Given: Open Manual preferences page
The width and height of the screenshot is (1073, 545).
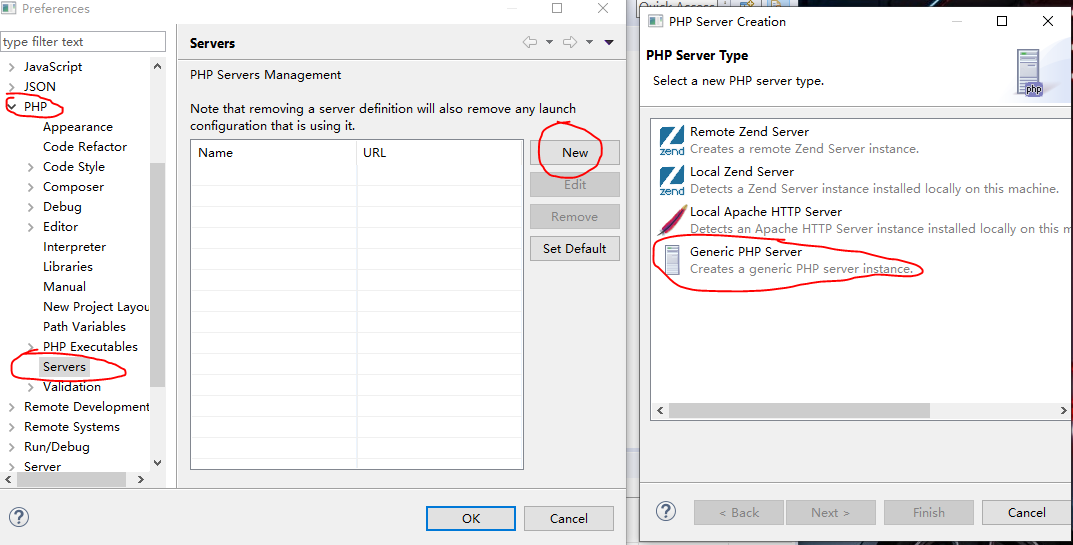Looking at the screenshot, I should pos(64,286).
